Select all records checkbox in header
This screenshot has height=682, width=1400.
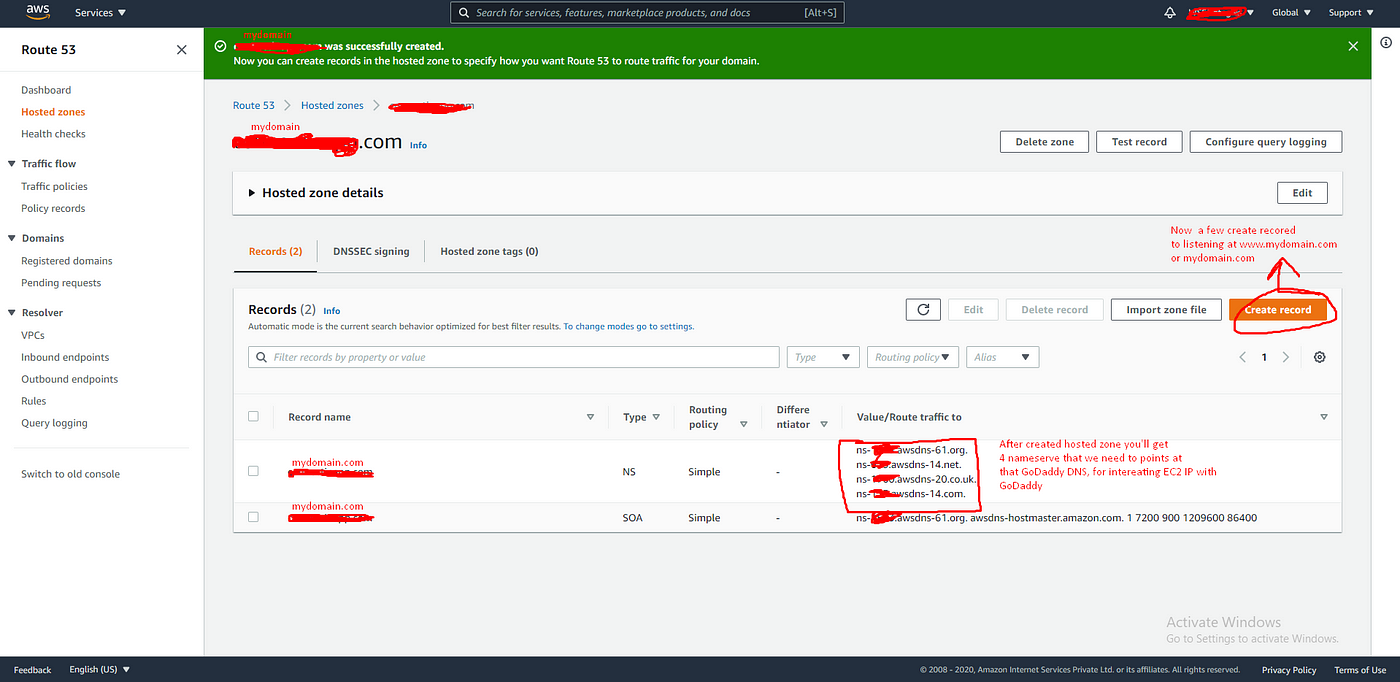(x=253, y=416)
